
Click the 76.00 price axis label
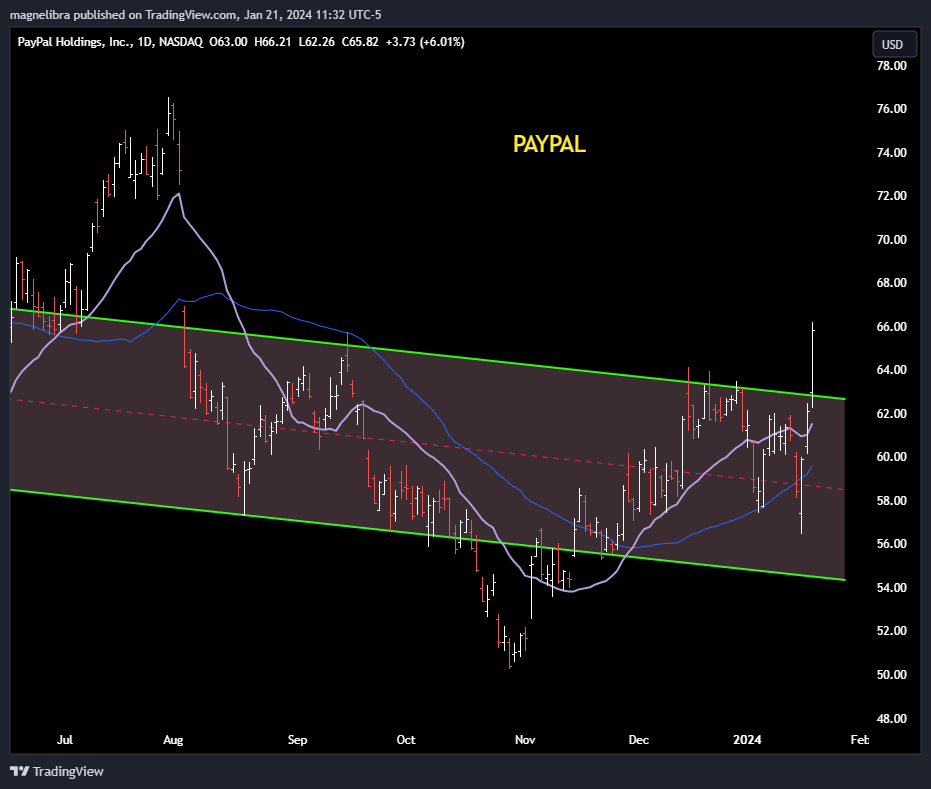pyautogui.click(x=891, y=109)
